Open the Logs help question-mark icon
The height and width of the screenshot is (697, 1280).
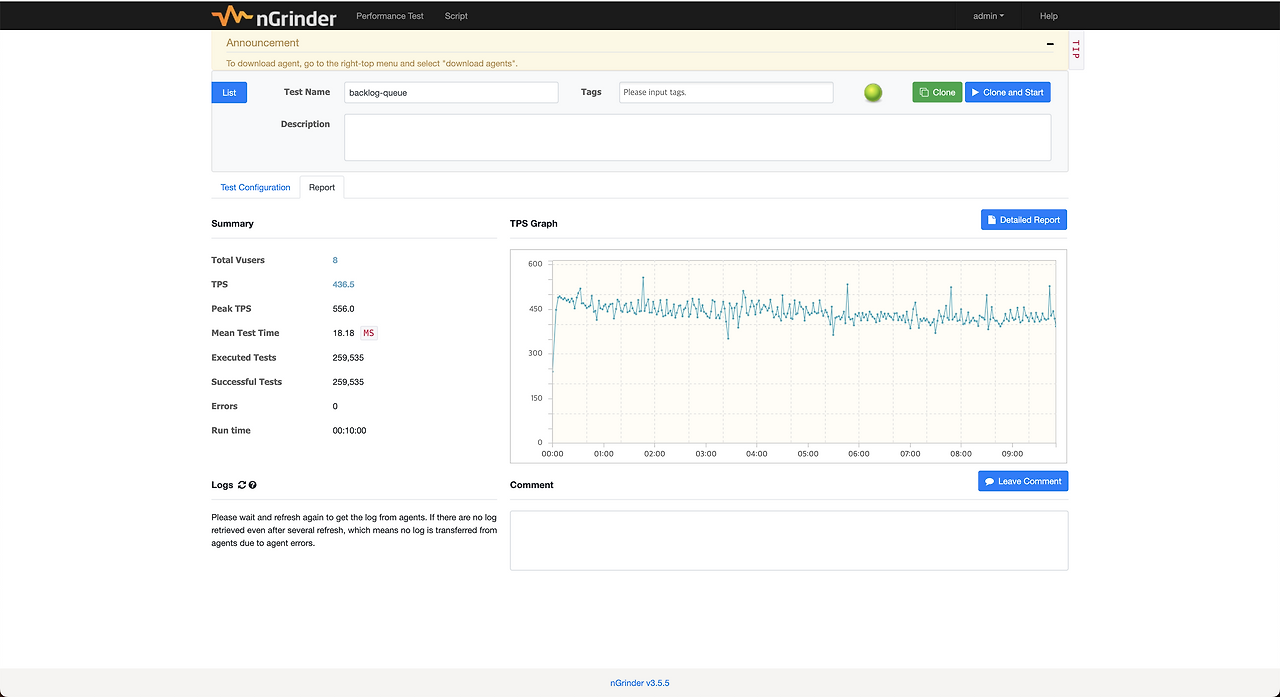point(253,485)
